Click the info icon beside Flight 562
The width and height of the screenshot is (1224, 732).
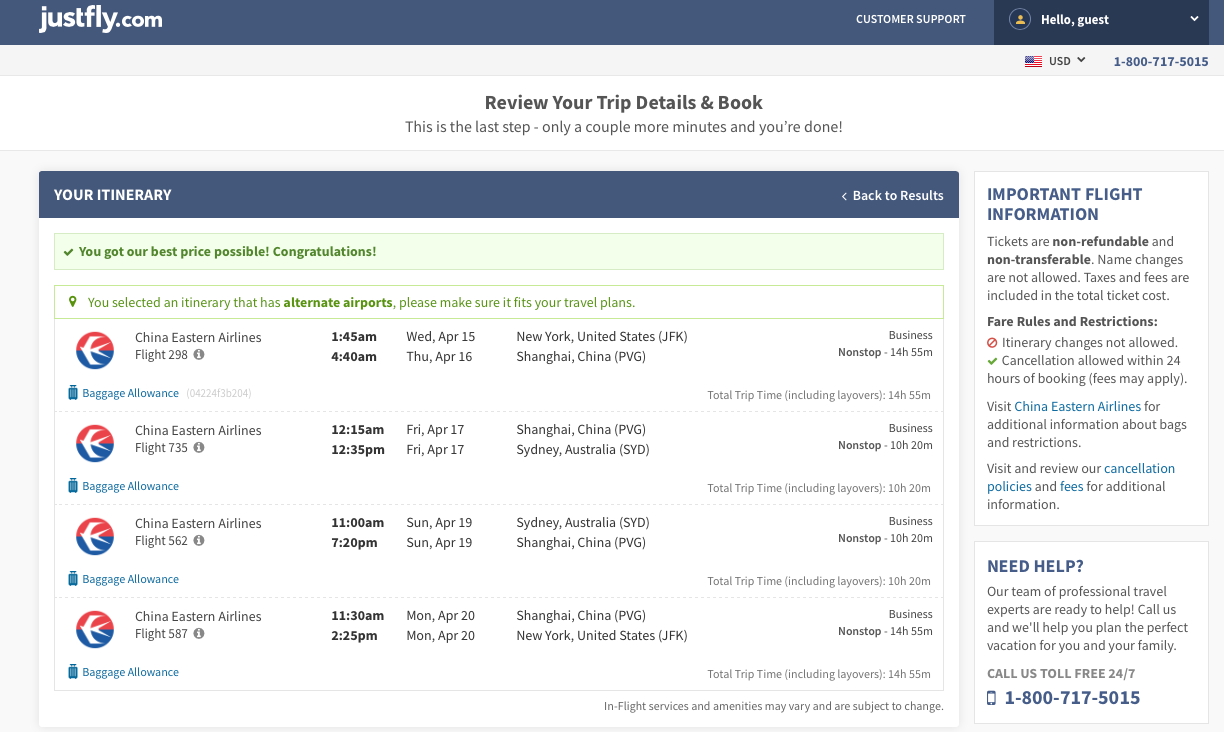(199, 541)
